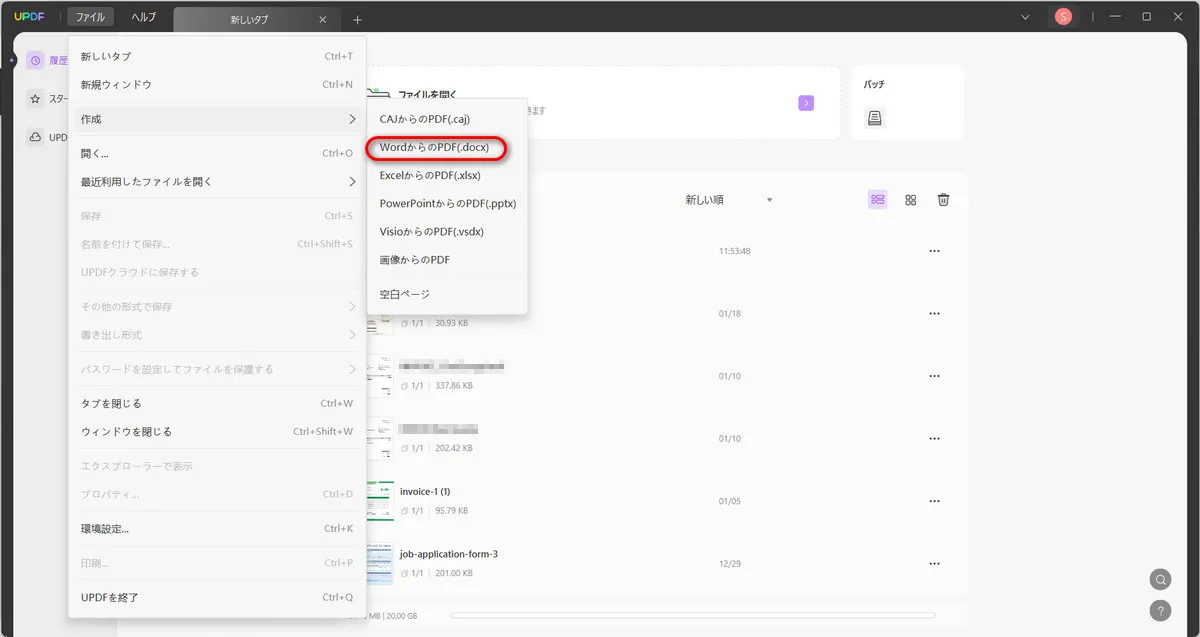Click the 337.86 KB file thumbnail
The width and height of the screenshot is (1200, 637).
380,376
